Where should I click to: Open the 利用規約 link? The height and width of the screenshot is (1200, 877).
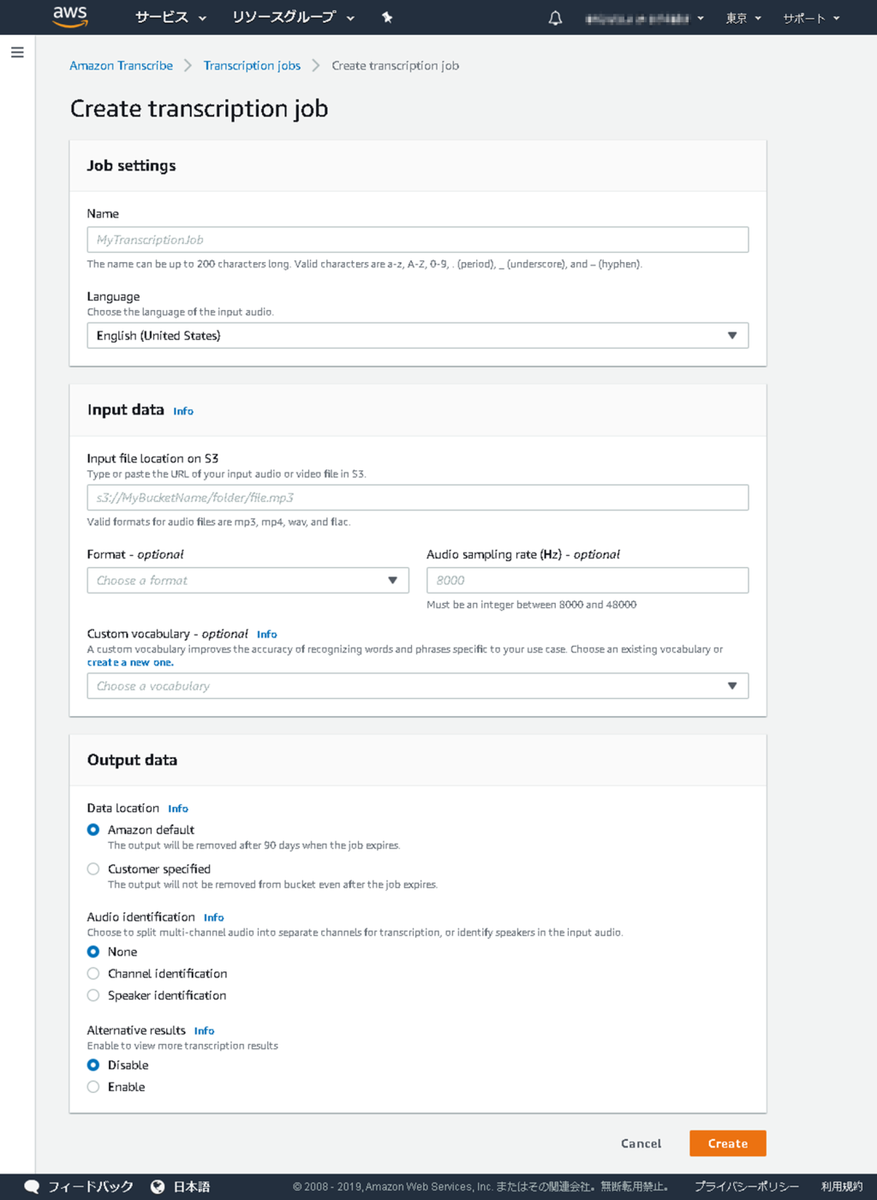[x=842, y=1187]
